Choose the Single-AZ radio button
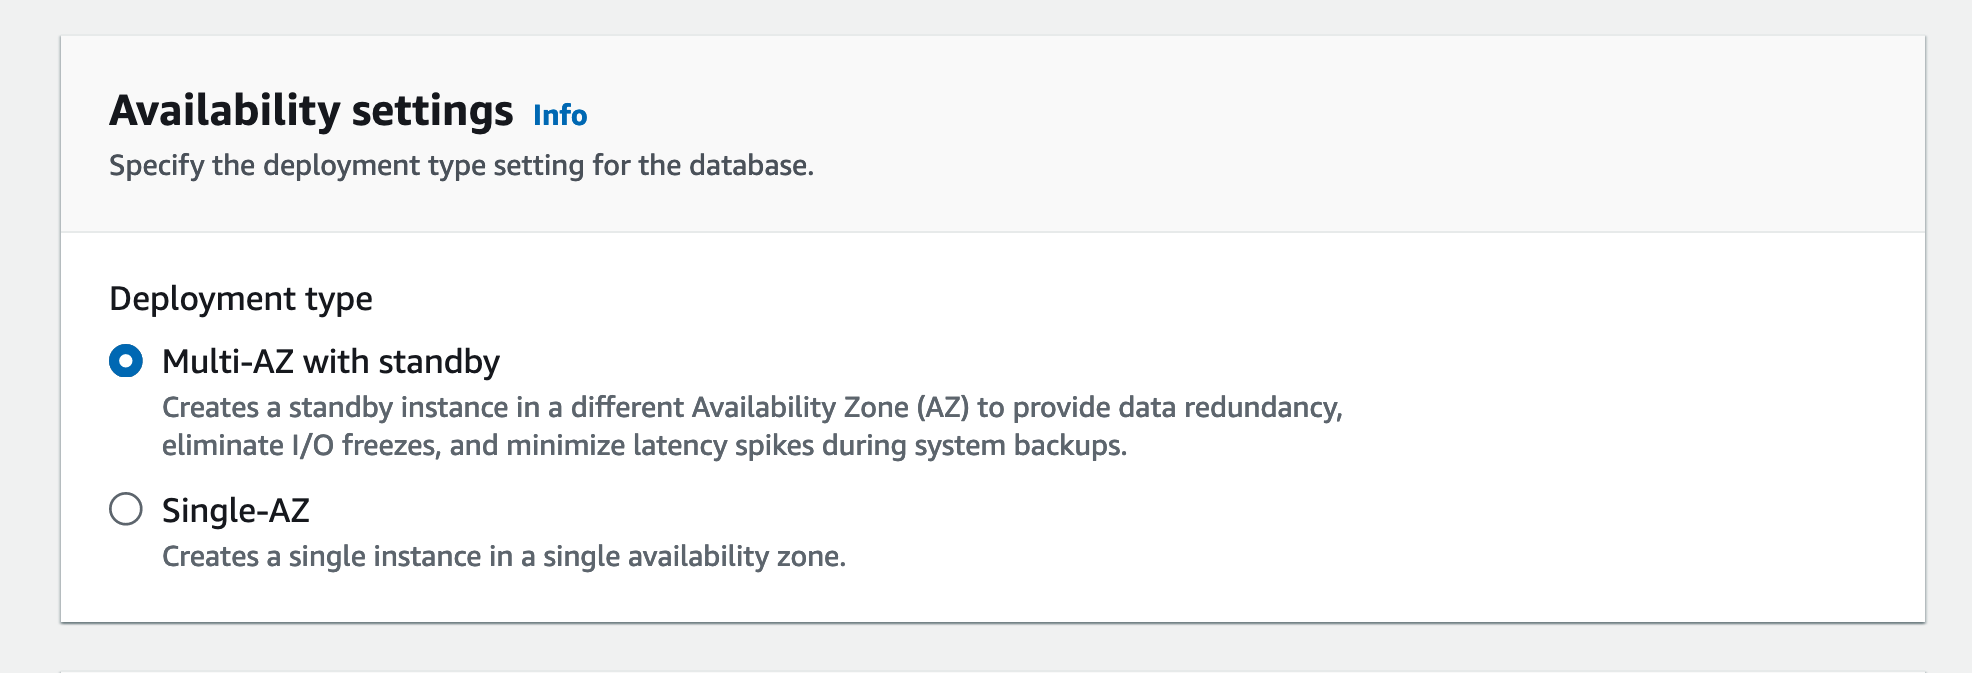 [126, 509]
